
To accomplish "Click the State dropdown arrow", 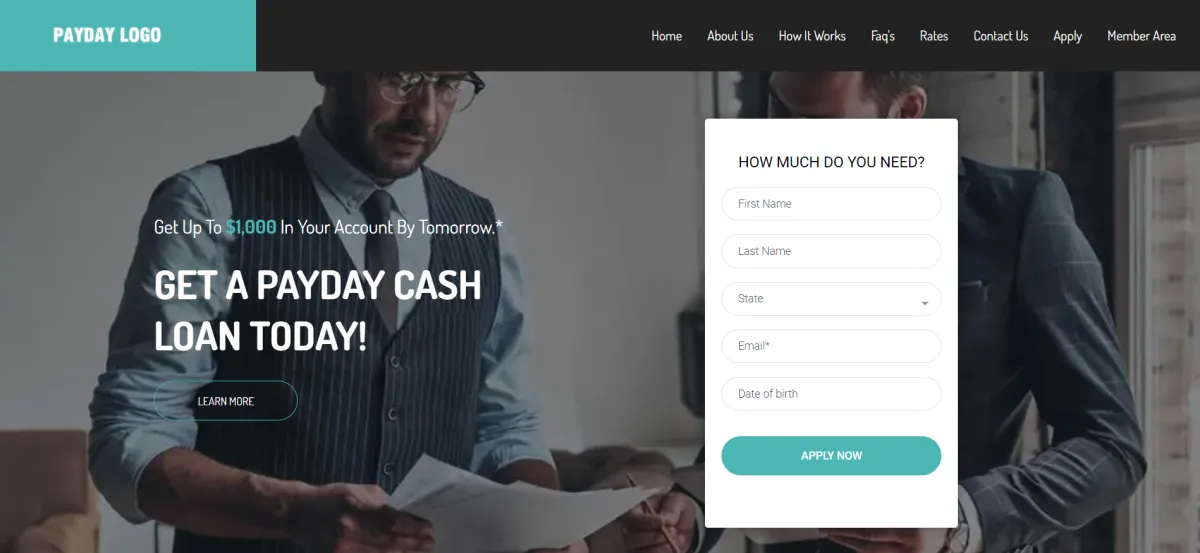I will point(925,302).
